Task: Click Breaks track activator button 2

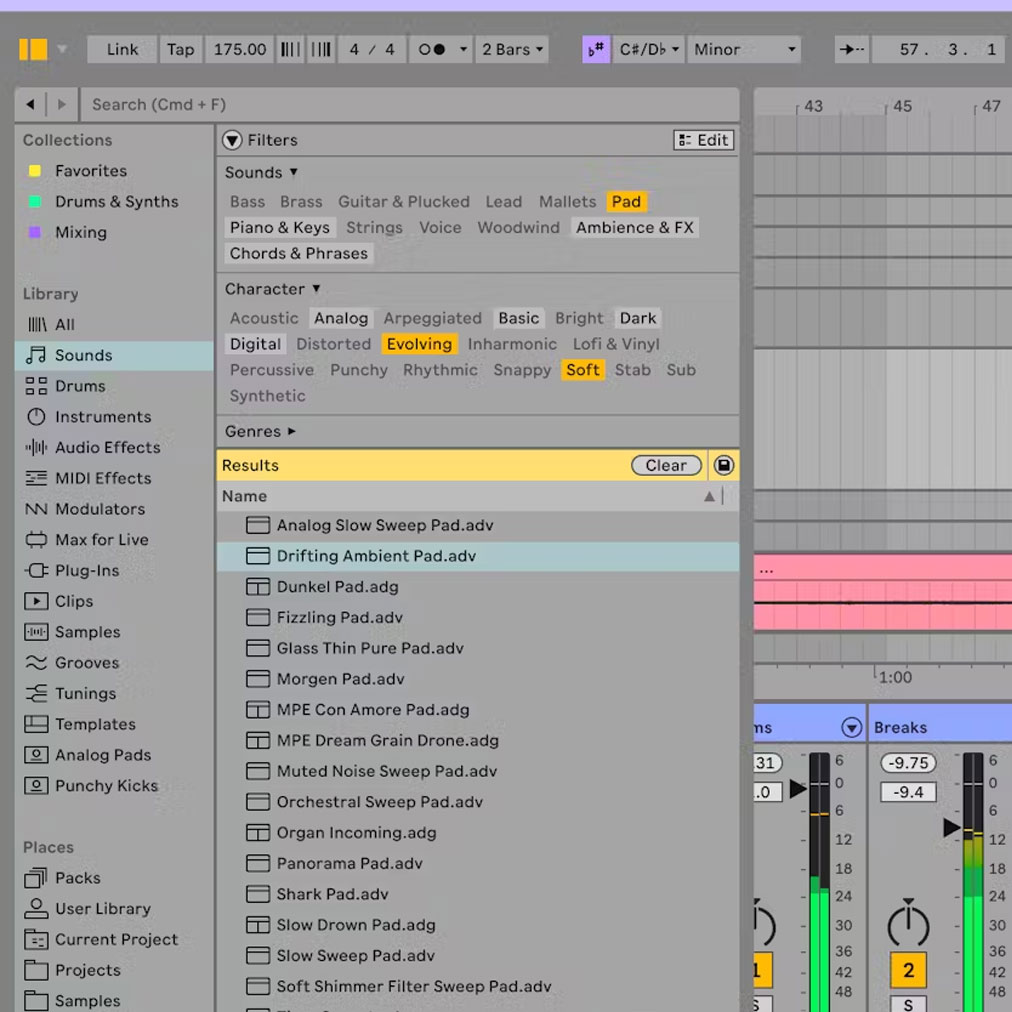Action: click(x=908, y=970)
